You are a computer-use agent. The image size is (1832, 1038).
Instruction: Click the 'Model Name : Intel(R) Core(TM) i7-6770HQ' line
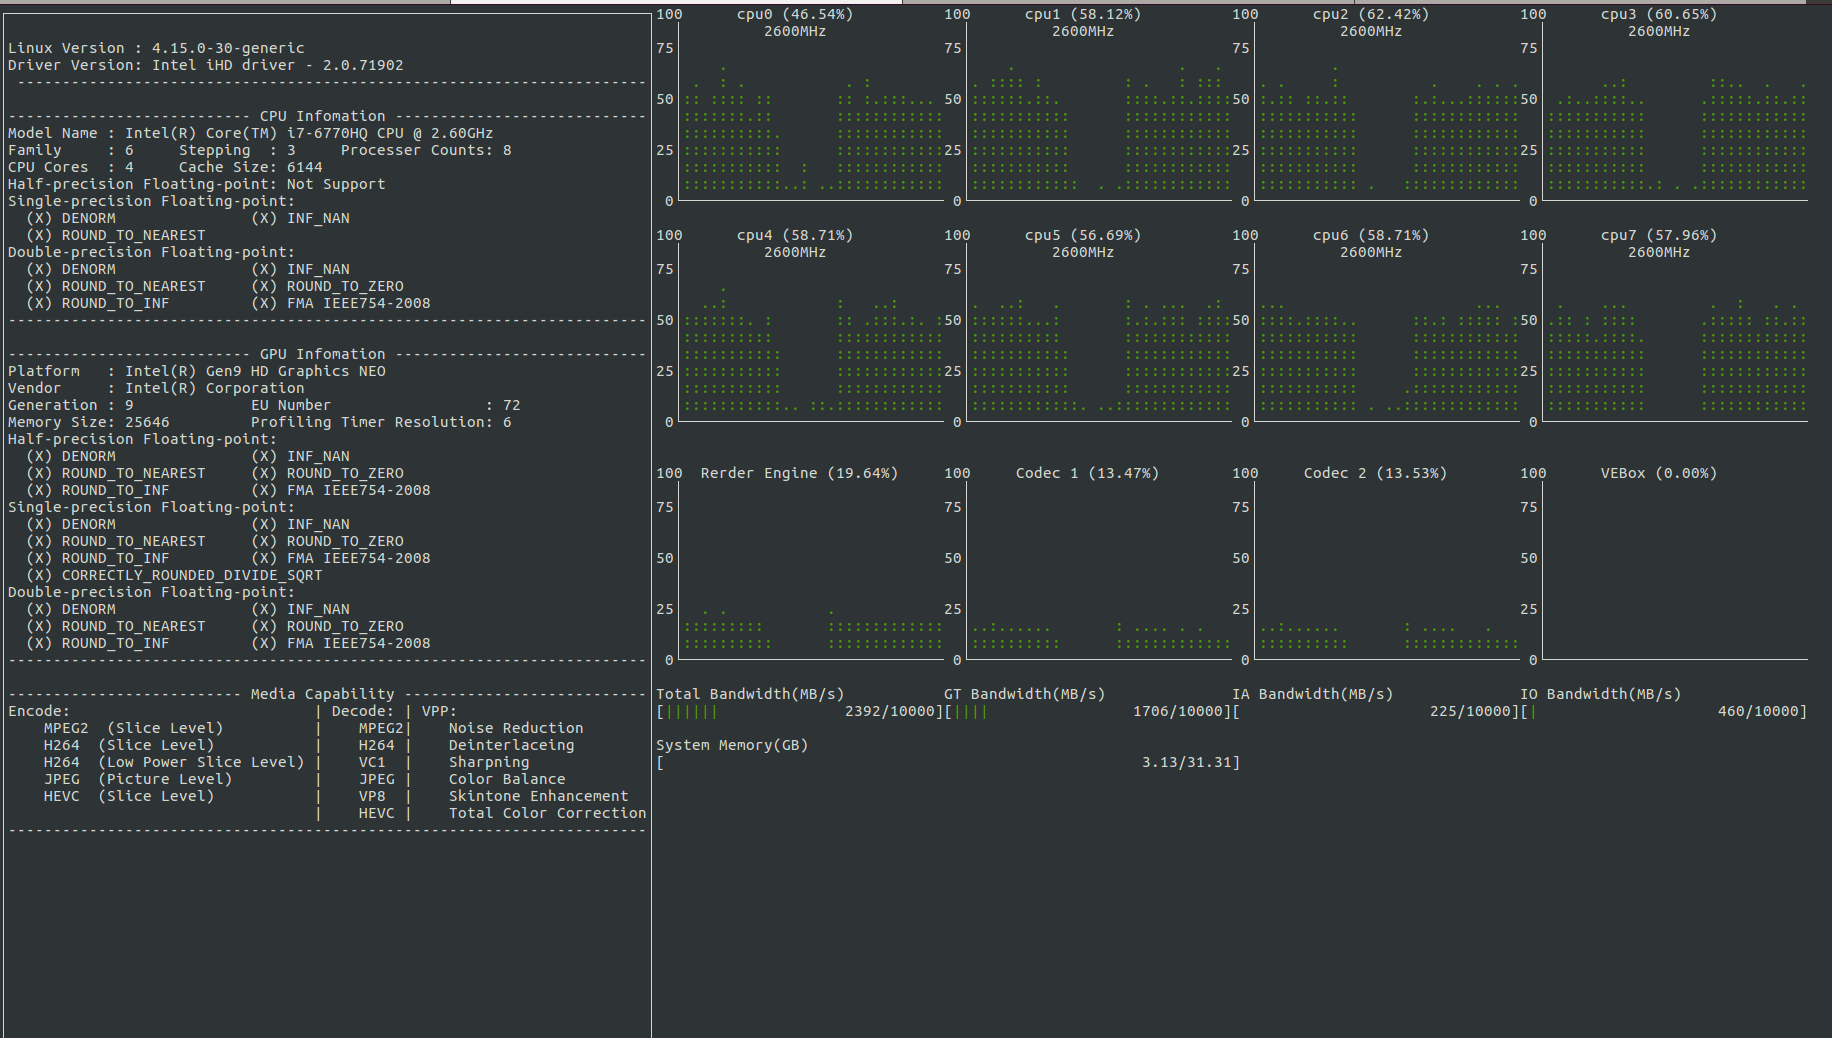[x=250, y=133]
